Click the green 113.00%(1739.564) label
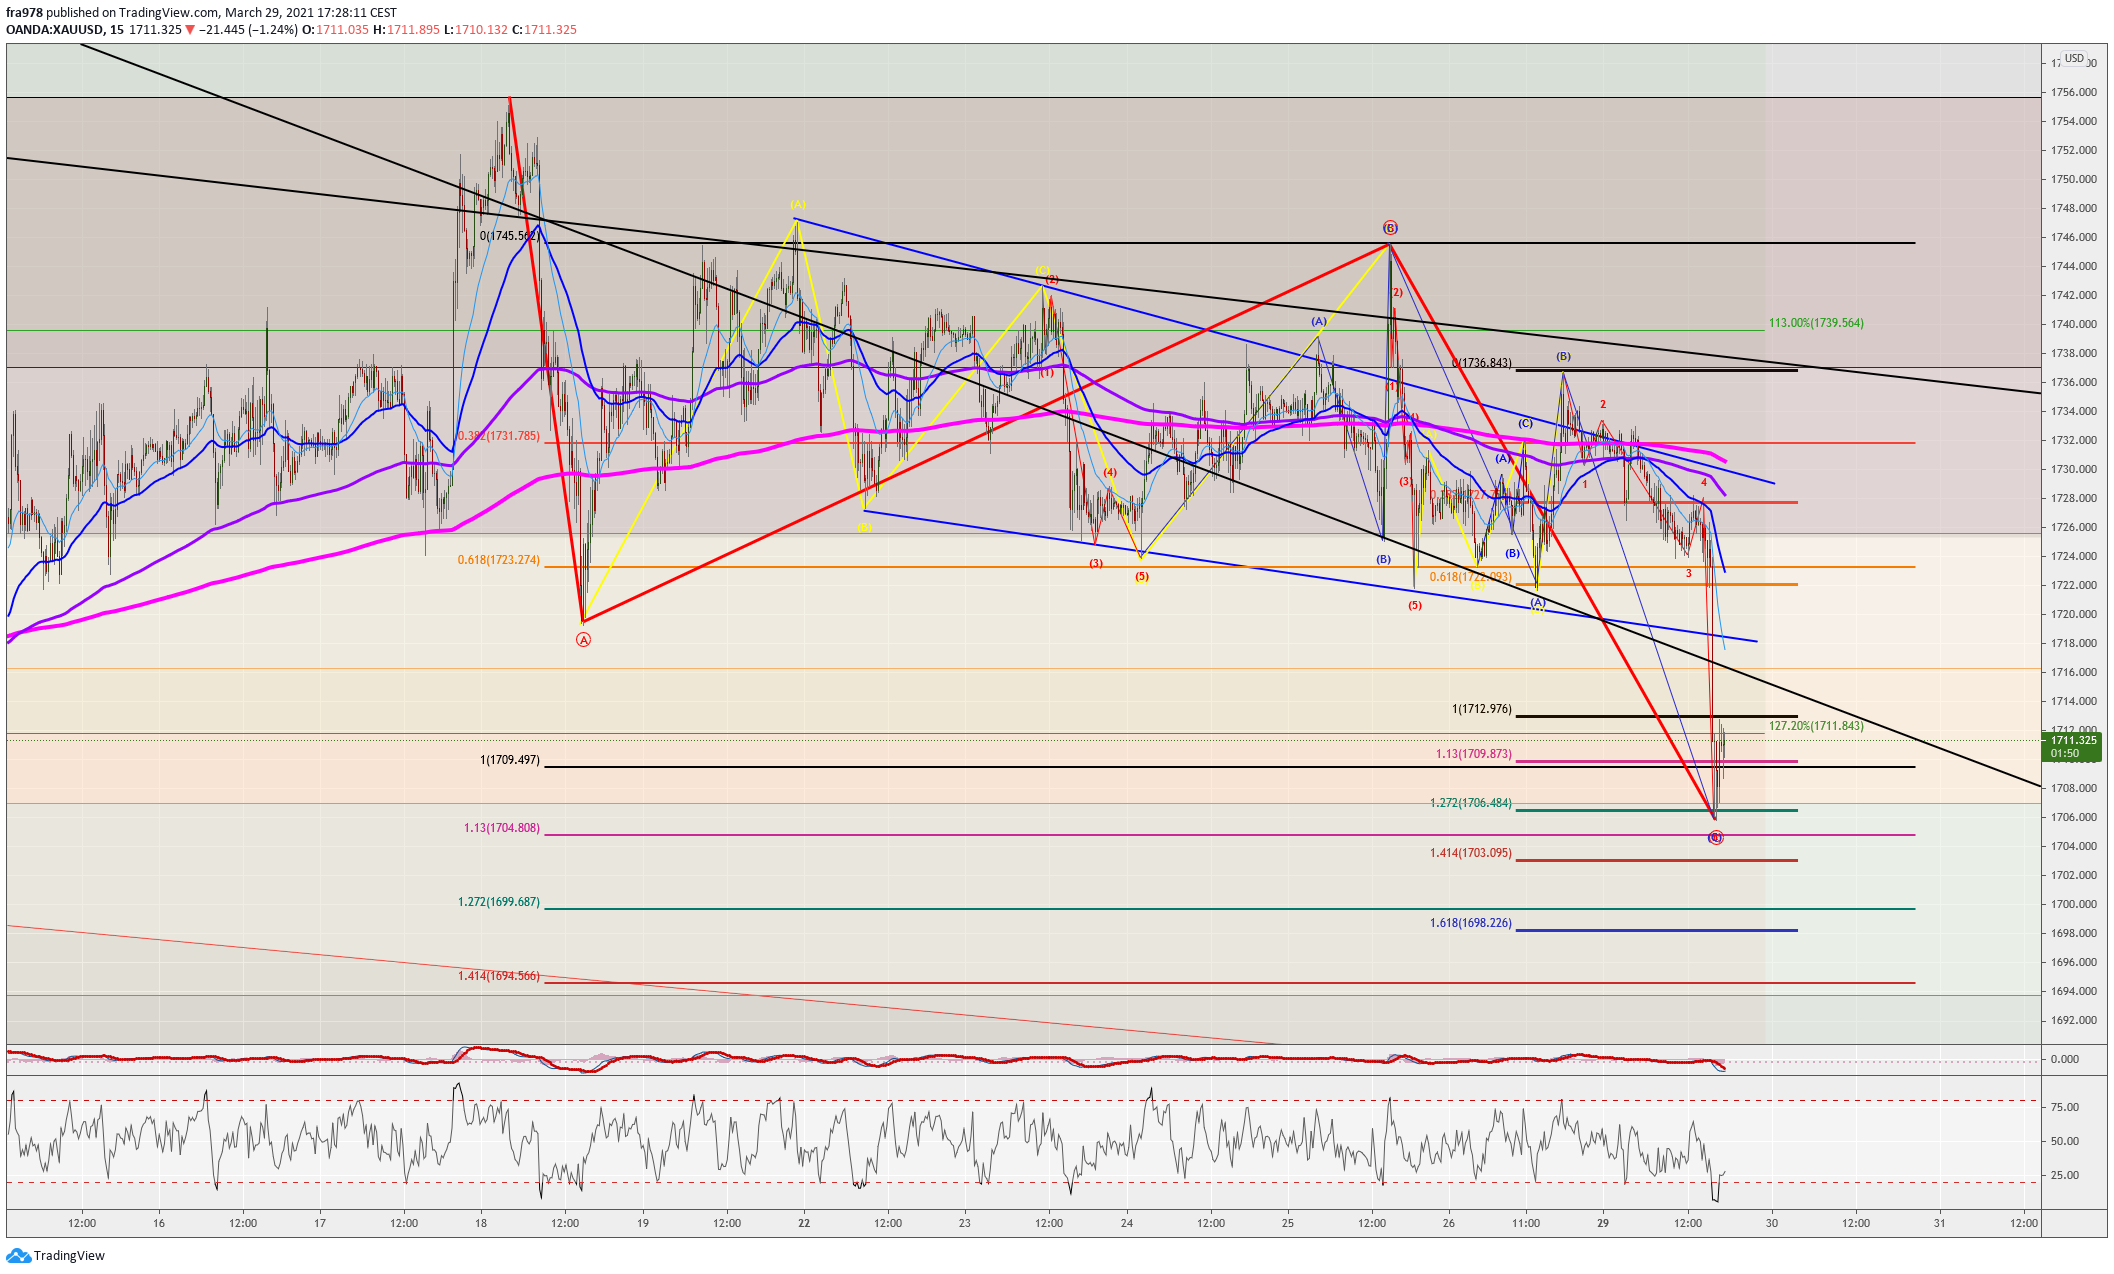Viewport: 2114px width, 1274px height. (1816, 323)
